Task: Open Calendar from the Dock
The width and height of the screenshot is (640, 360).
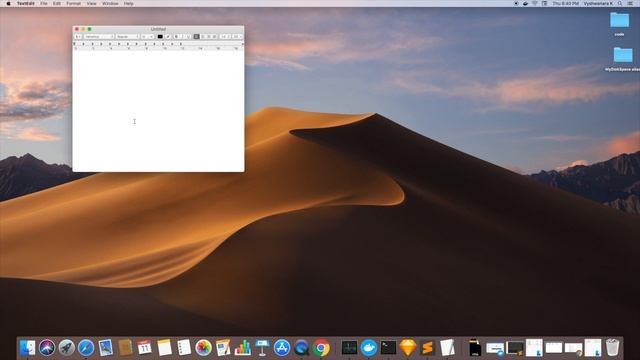Action: pyautogui.click(x=144, y=348)
